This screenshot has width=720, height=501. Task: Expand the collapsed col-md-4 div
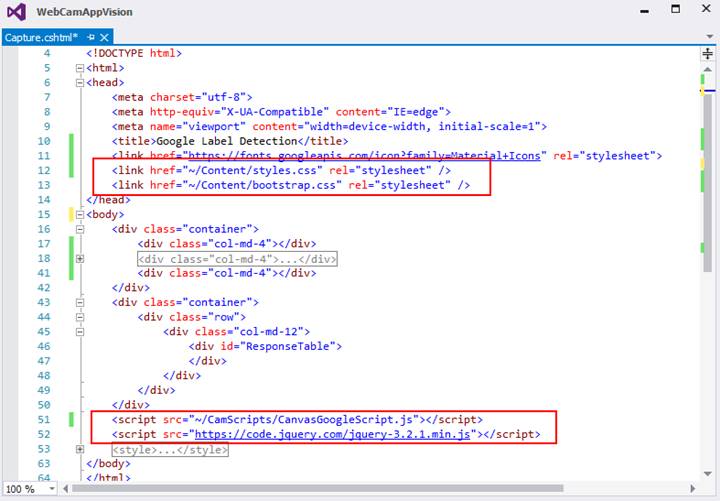[80, 259]
